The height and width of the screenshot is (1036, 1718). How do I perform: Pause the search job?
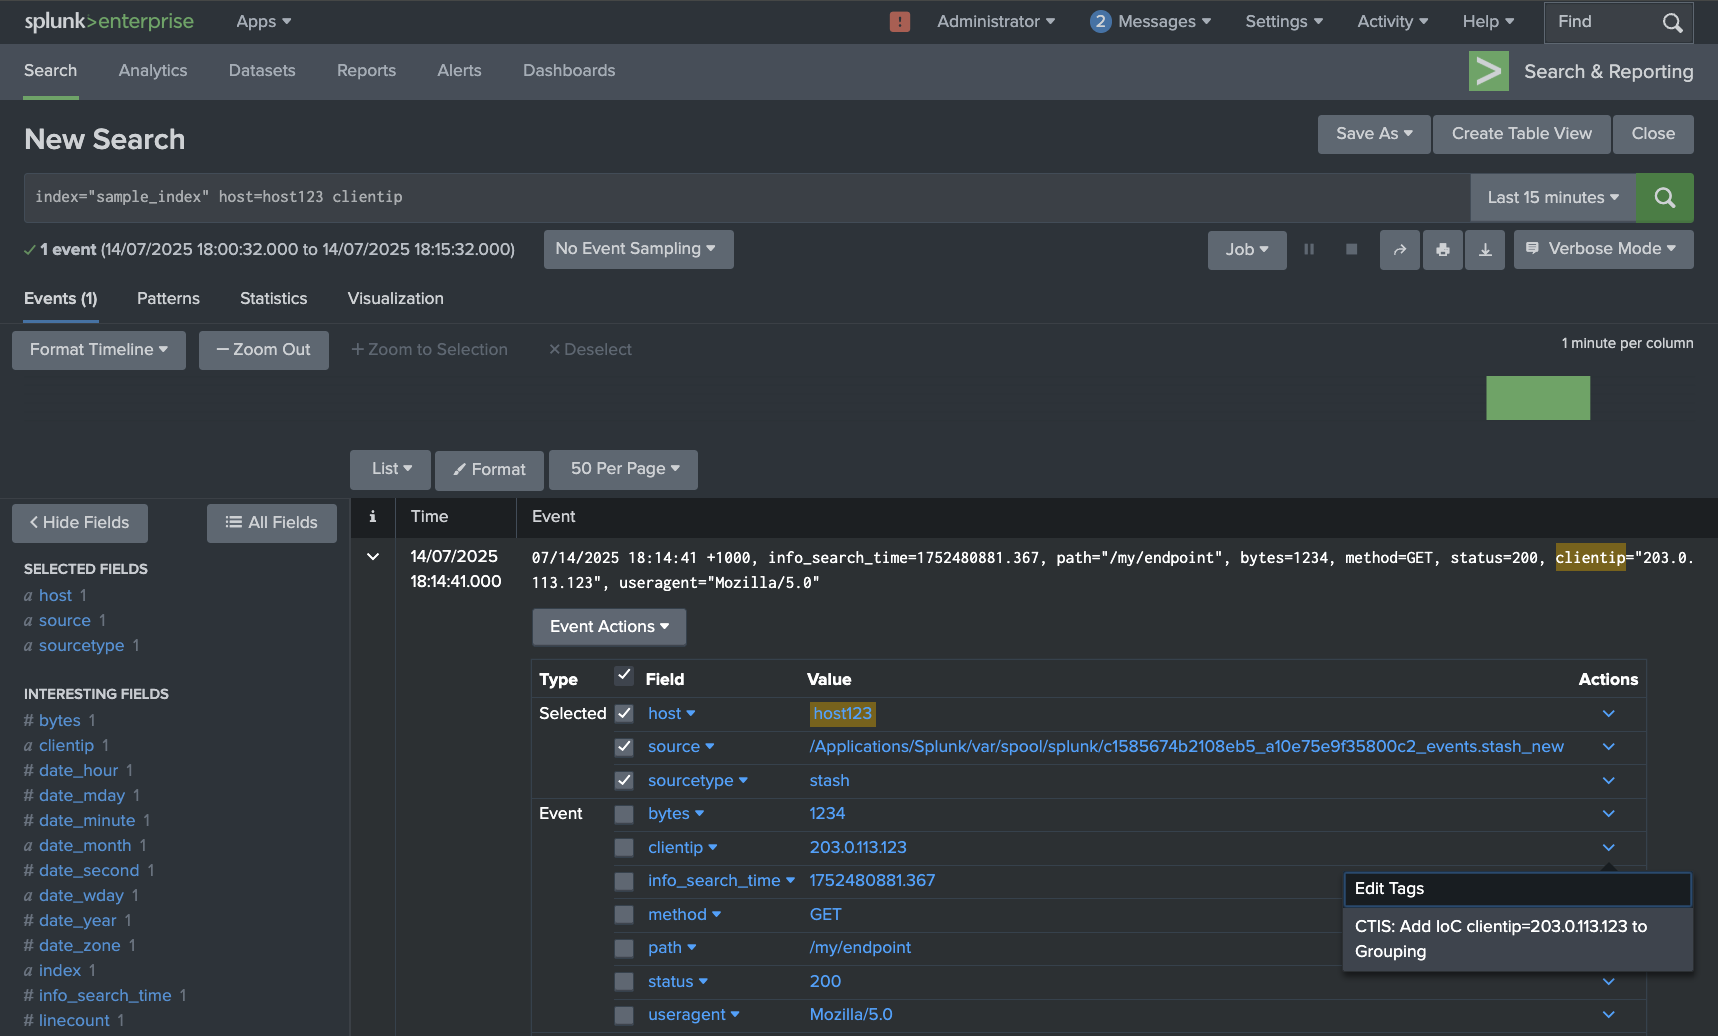point(1308,250)
